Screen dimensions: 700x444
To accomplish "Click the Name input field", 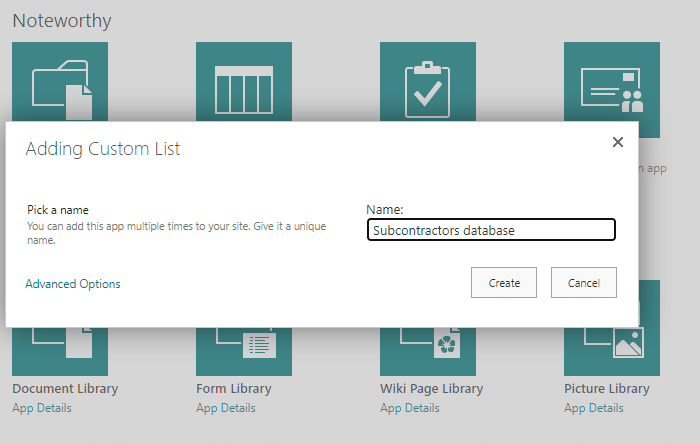I will [x=491, y=230].
